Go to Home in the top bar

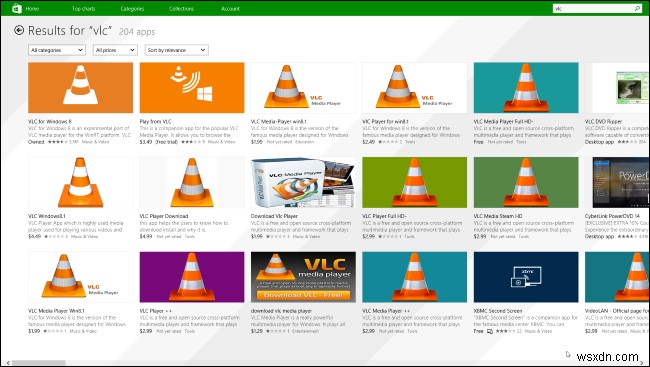32,8
